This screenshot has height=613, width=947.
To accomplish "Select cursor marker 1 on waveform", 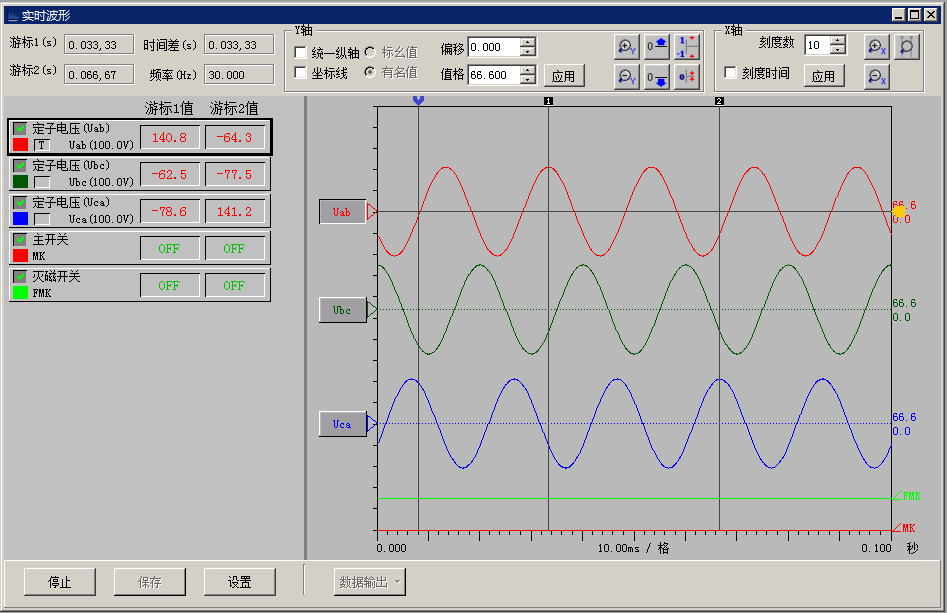I will pos(548,101).
